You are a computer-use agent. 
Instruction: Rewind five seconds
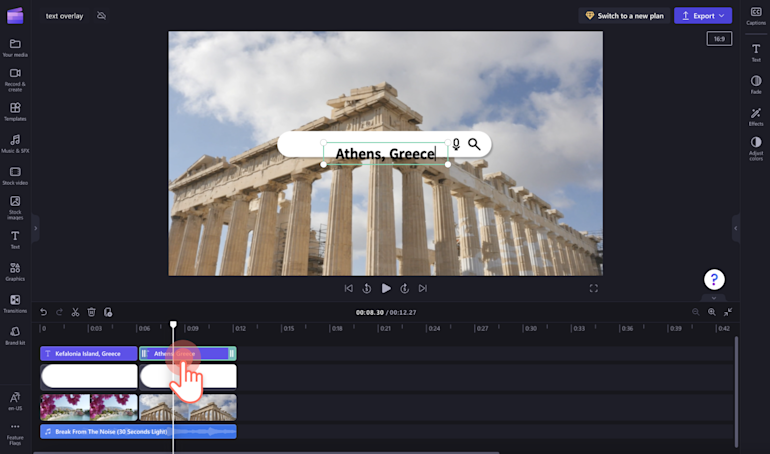(366, 289)
